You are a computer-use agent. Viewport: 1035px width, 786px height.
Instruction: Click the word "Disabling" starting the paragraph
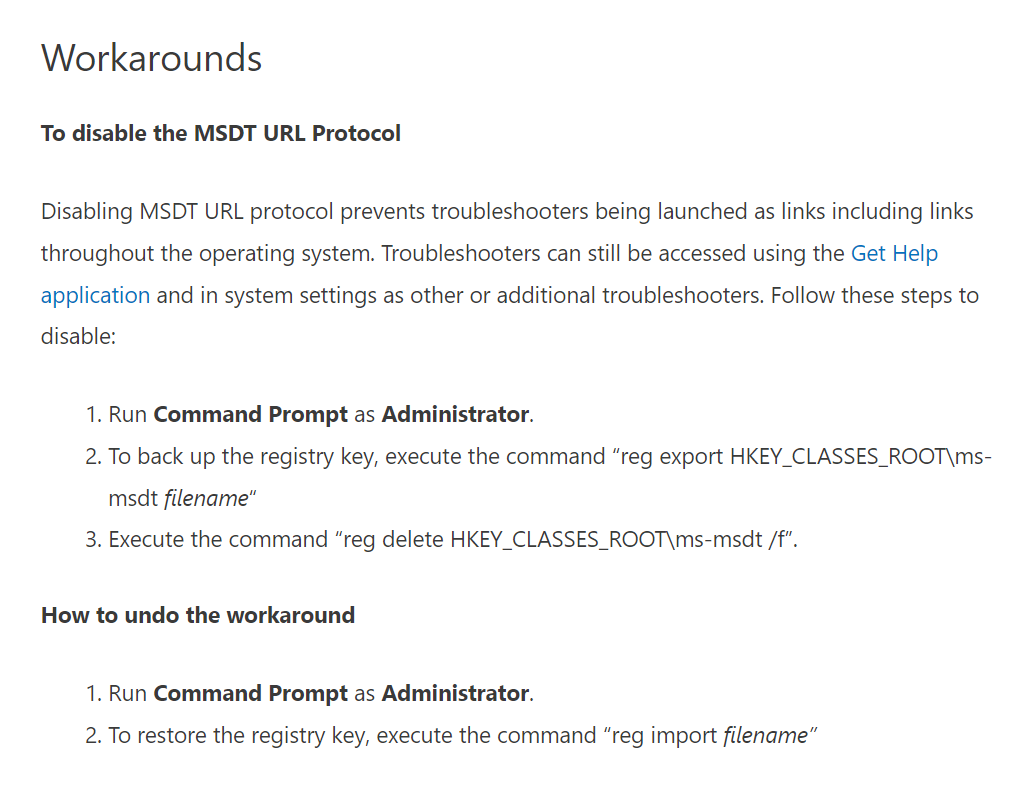click(x=86, y=212)
